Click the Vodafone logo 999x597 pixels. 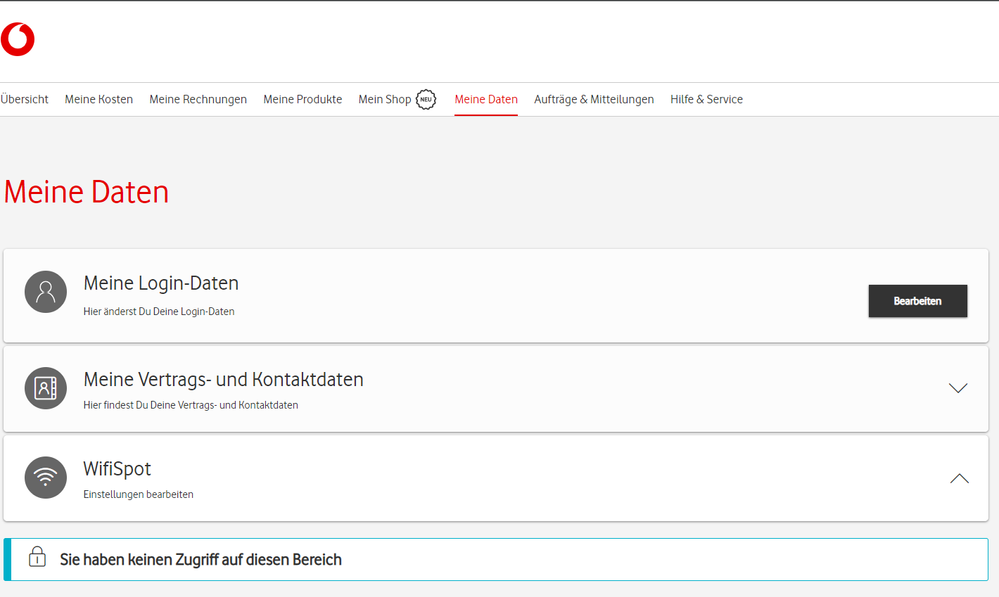18,39
